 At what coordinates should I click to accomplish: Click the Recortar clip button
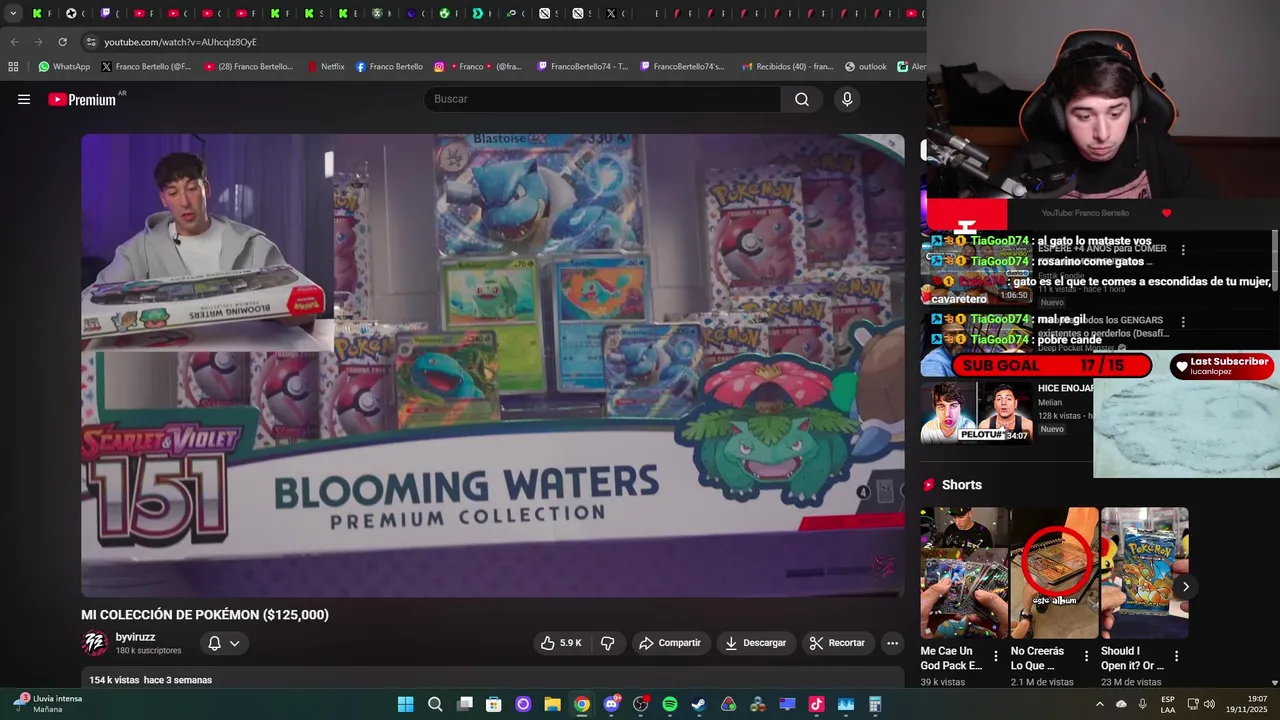837,643
